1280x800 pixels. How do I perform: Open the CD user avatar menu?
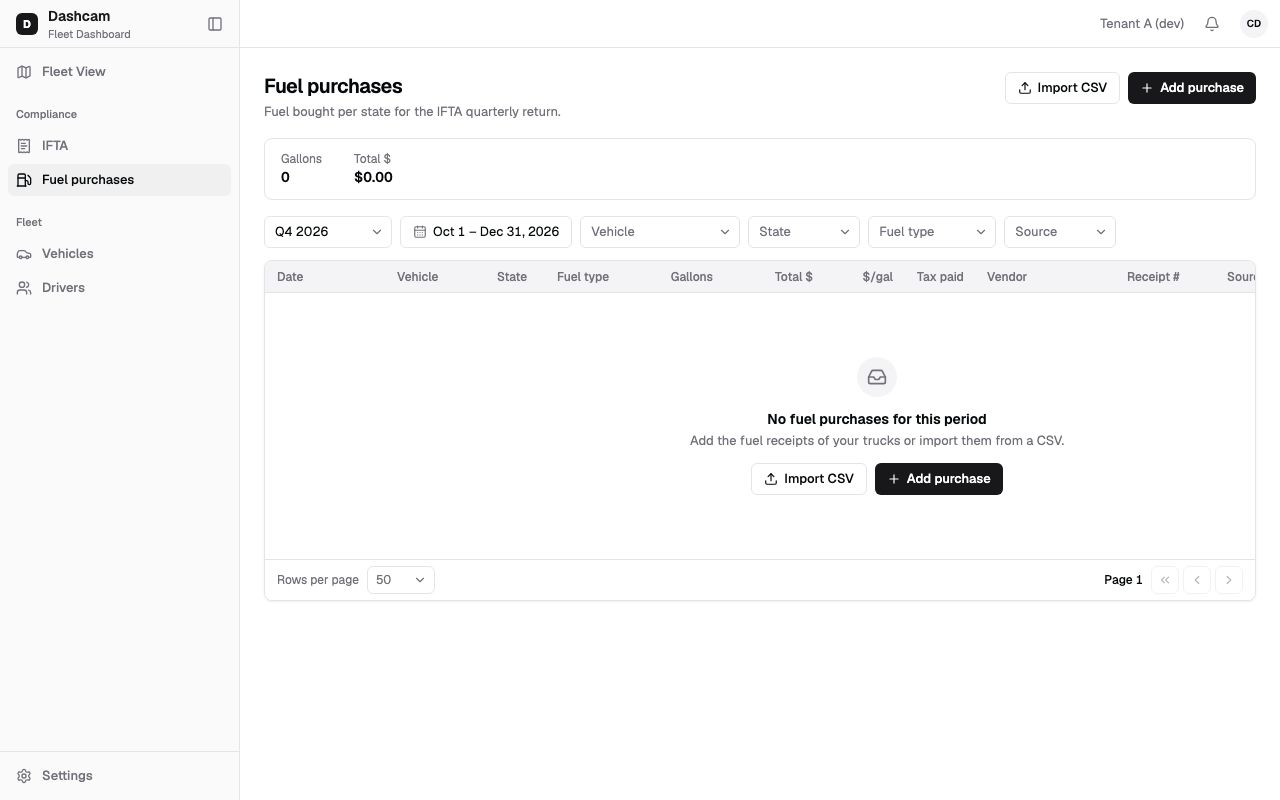point(1254,24)
